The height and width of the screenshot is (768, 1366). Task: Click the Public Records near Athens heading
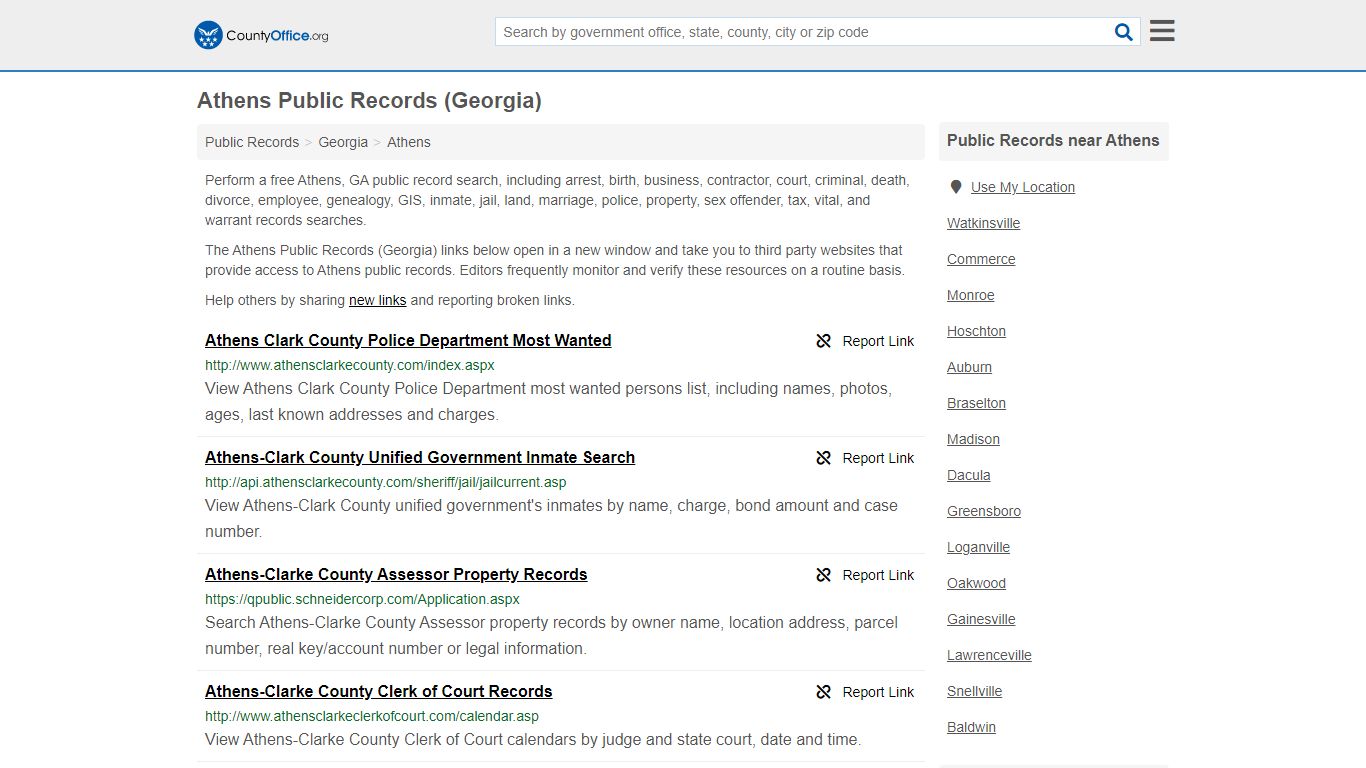pyautogui.click(x=1053, y=141)
